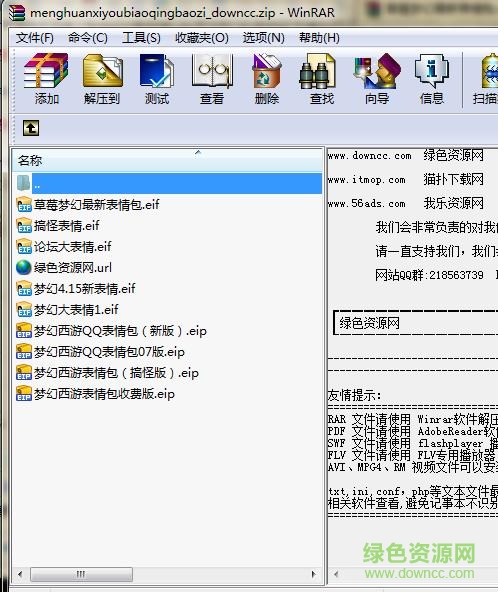Viewport: 498px width, 592px height.
Task: Open the 查找 (Find) binoculars tool
Action: 322,79
